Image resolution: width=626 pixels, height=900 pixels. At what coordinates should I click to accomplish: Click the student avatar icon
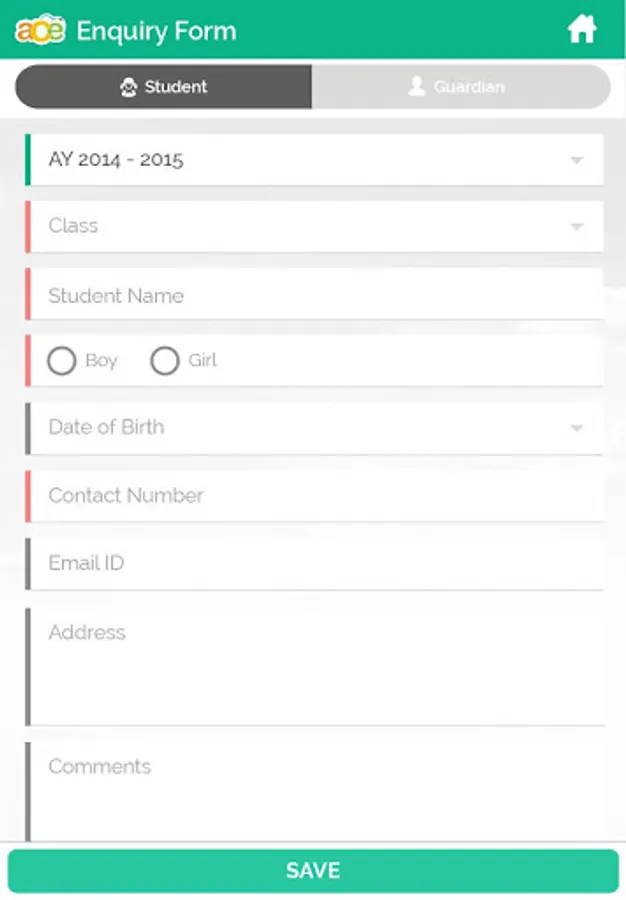[x=128, y=87]
